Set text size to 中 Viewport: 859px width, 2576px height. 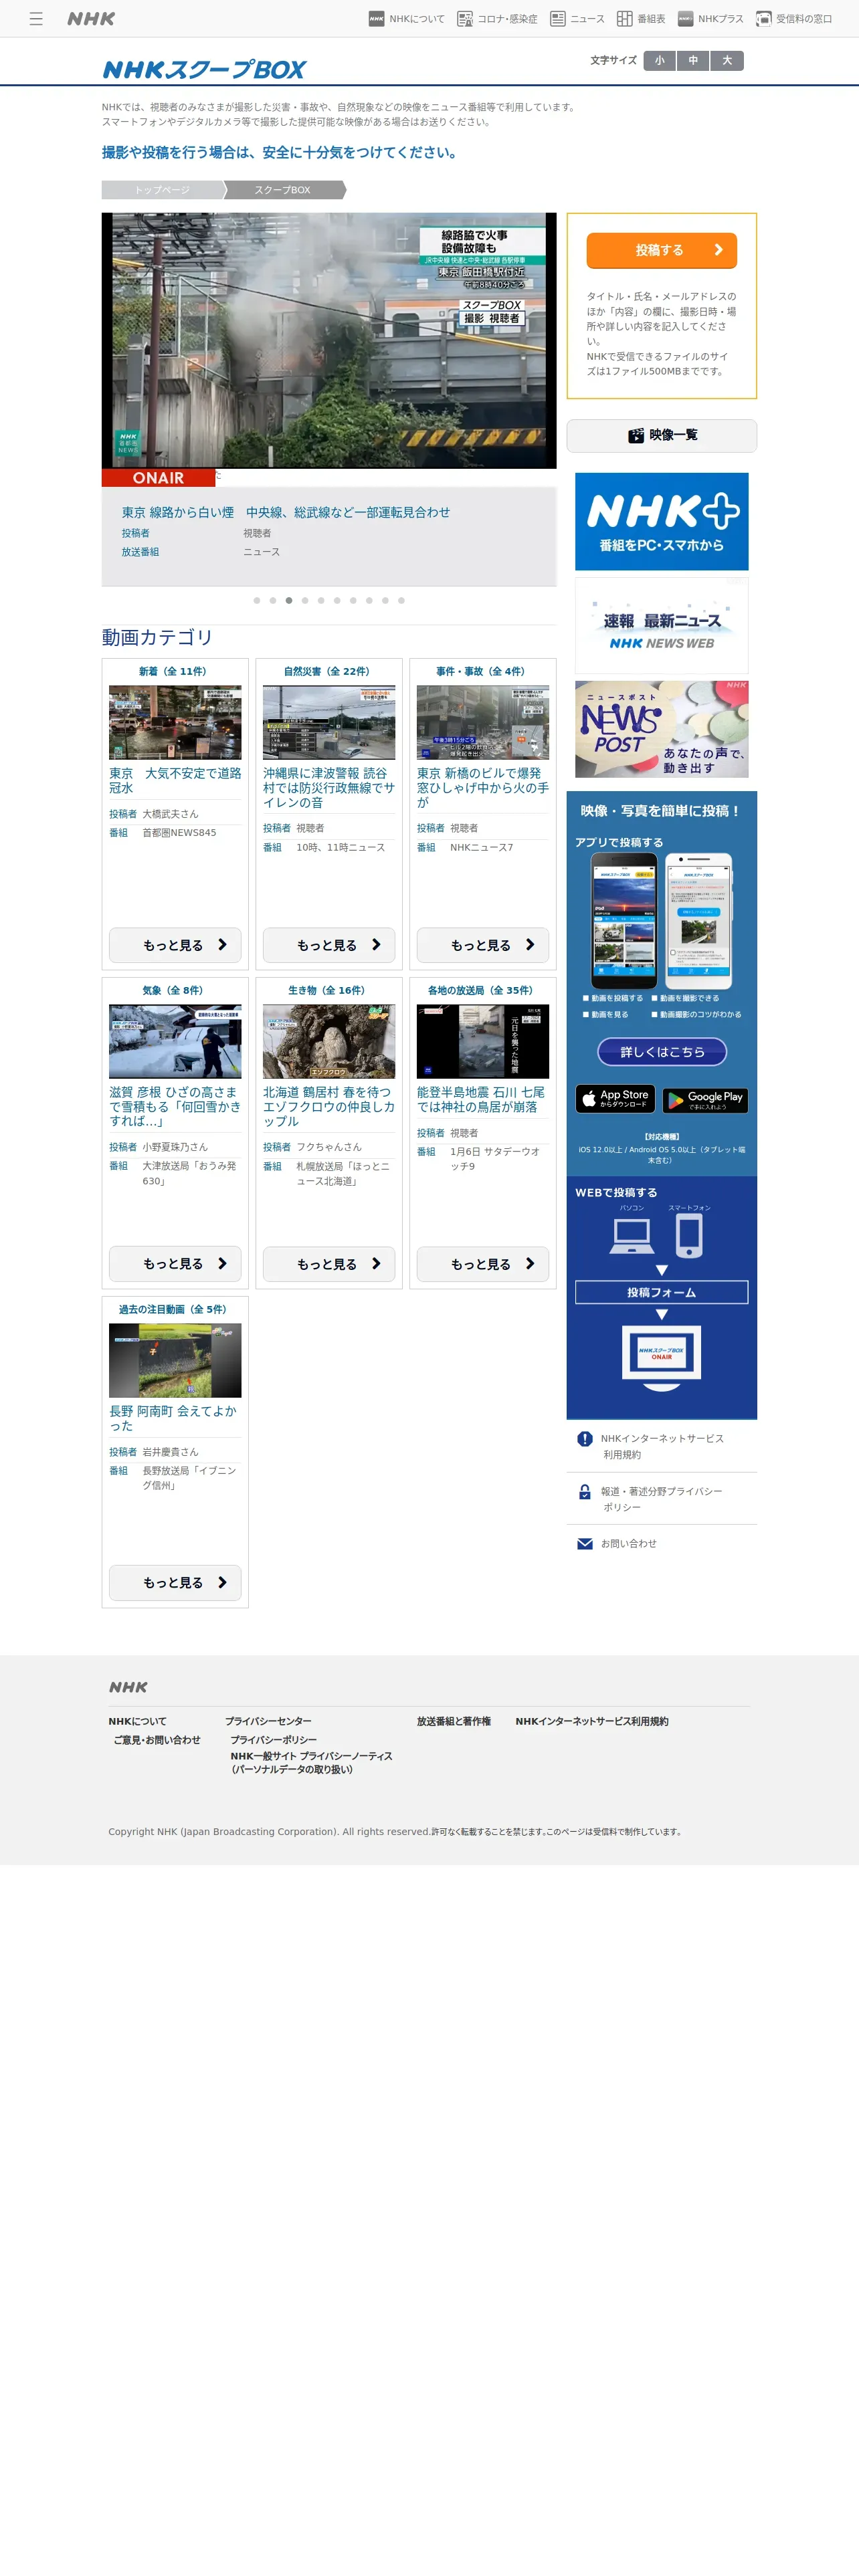[693, 60]
